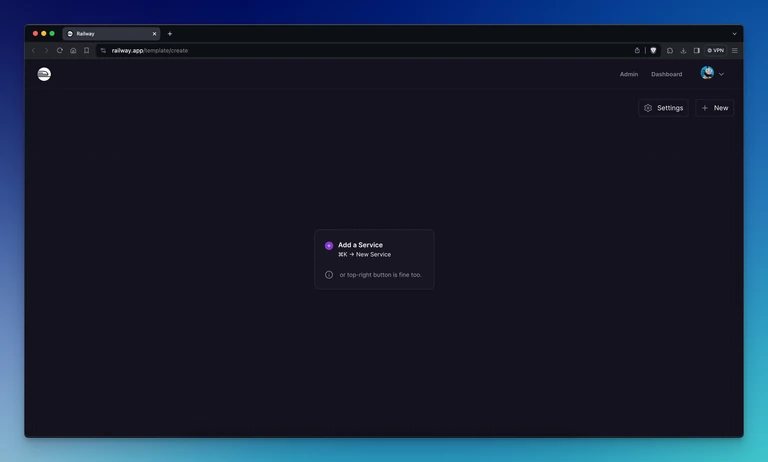The width and height of the screenshot is (768, 462).
Task: Click 'or top-right button is fine too.' text
Action: [381, 275]
